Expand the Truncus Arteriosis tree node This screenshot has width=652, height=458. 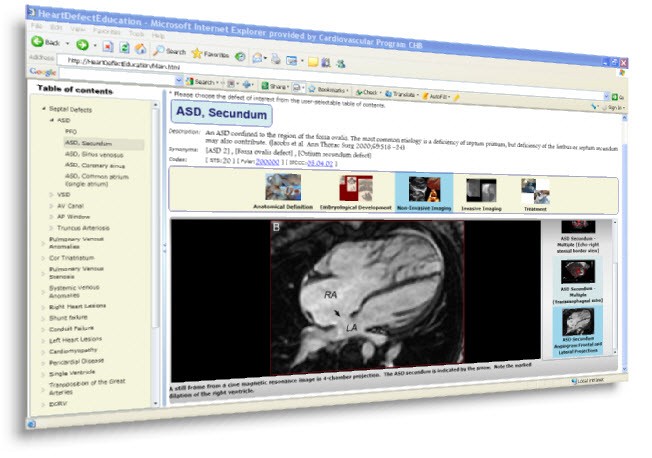coord(51,228)
